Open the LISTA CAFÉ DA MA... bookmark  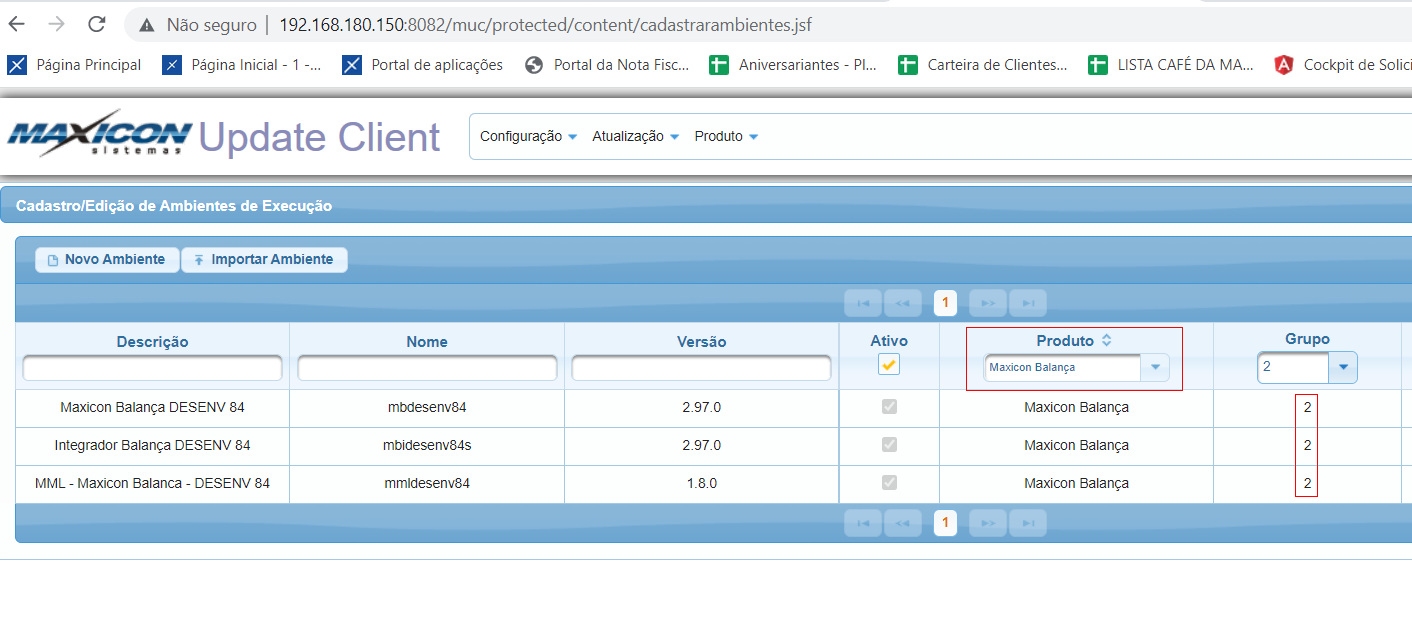pyautogui.click(x=1171, y=65)
